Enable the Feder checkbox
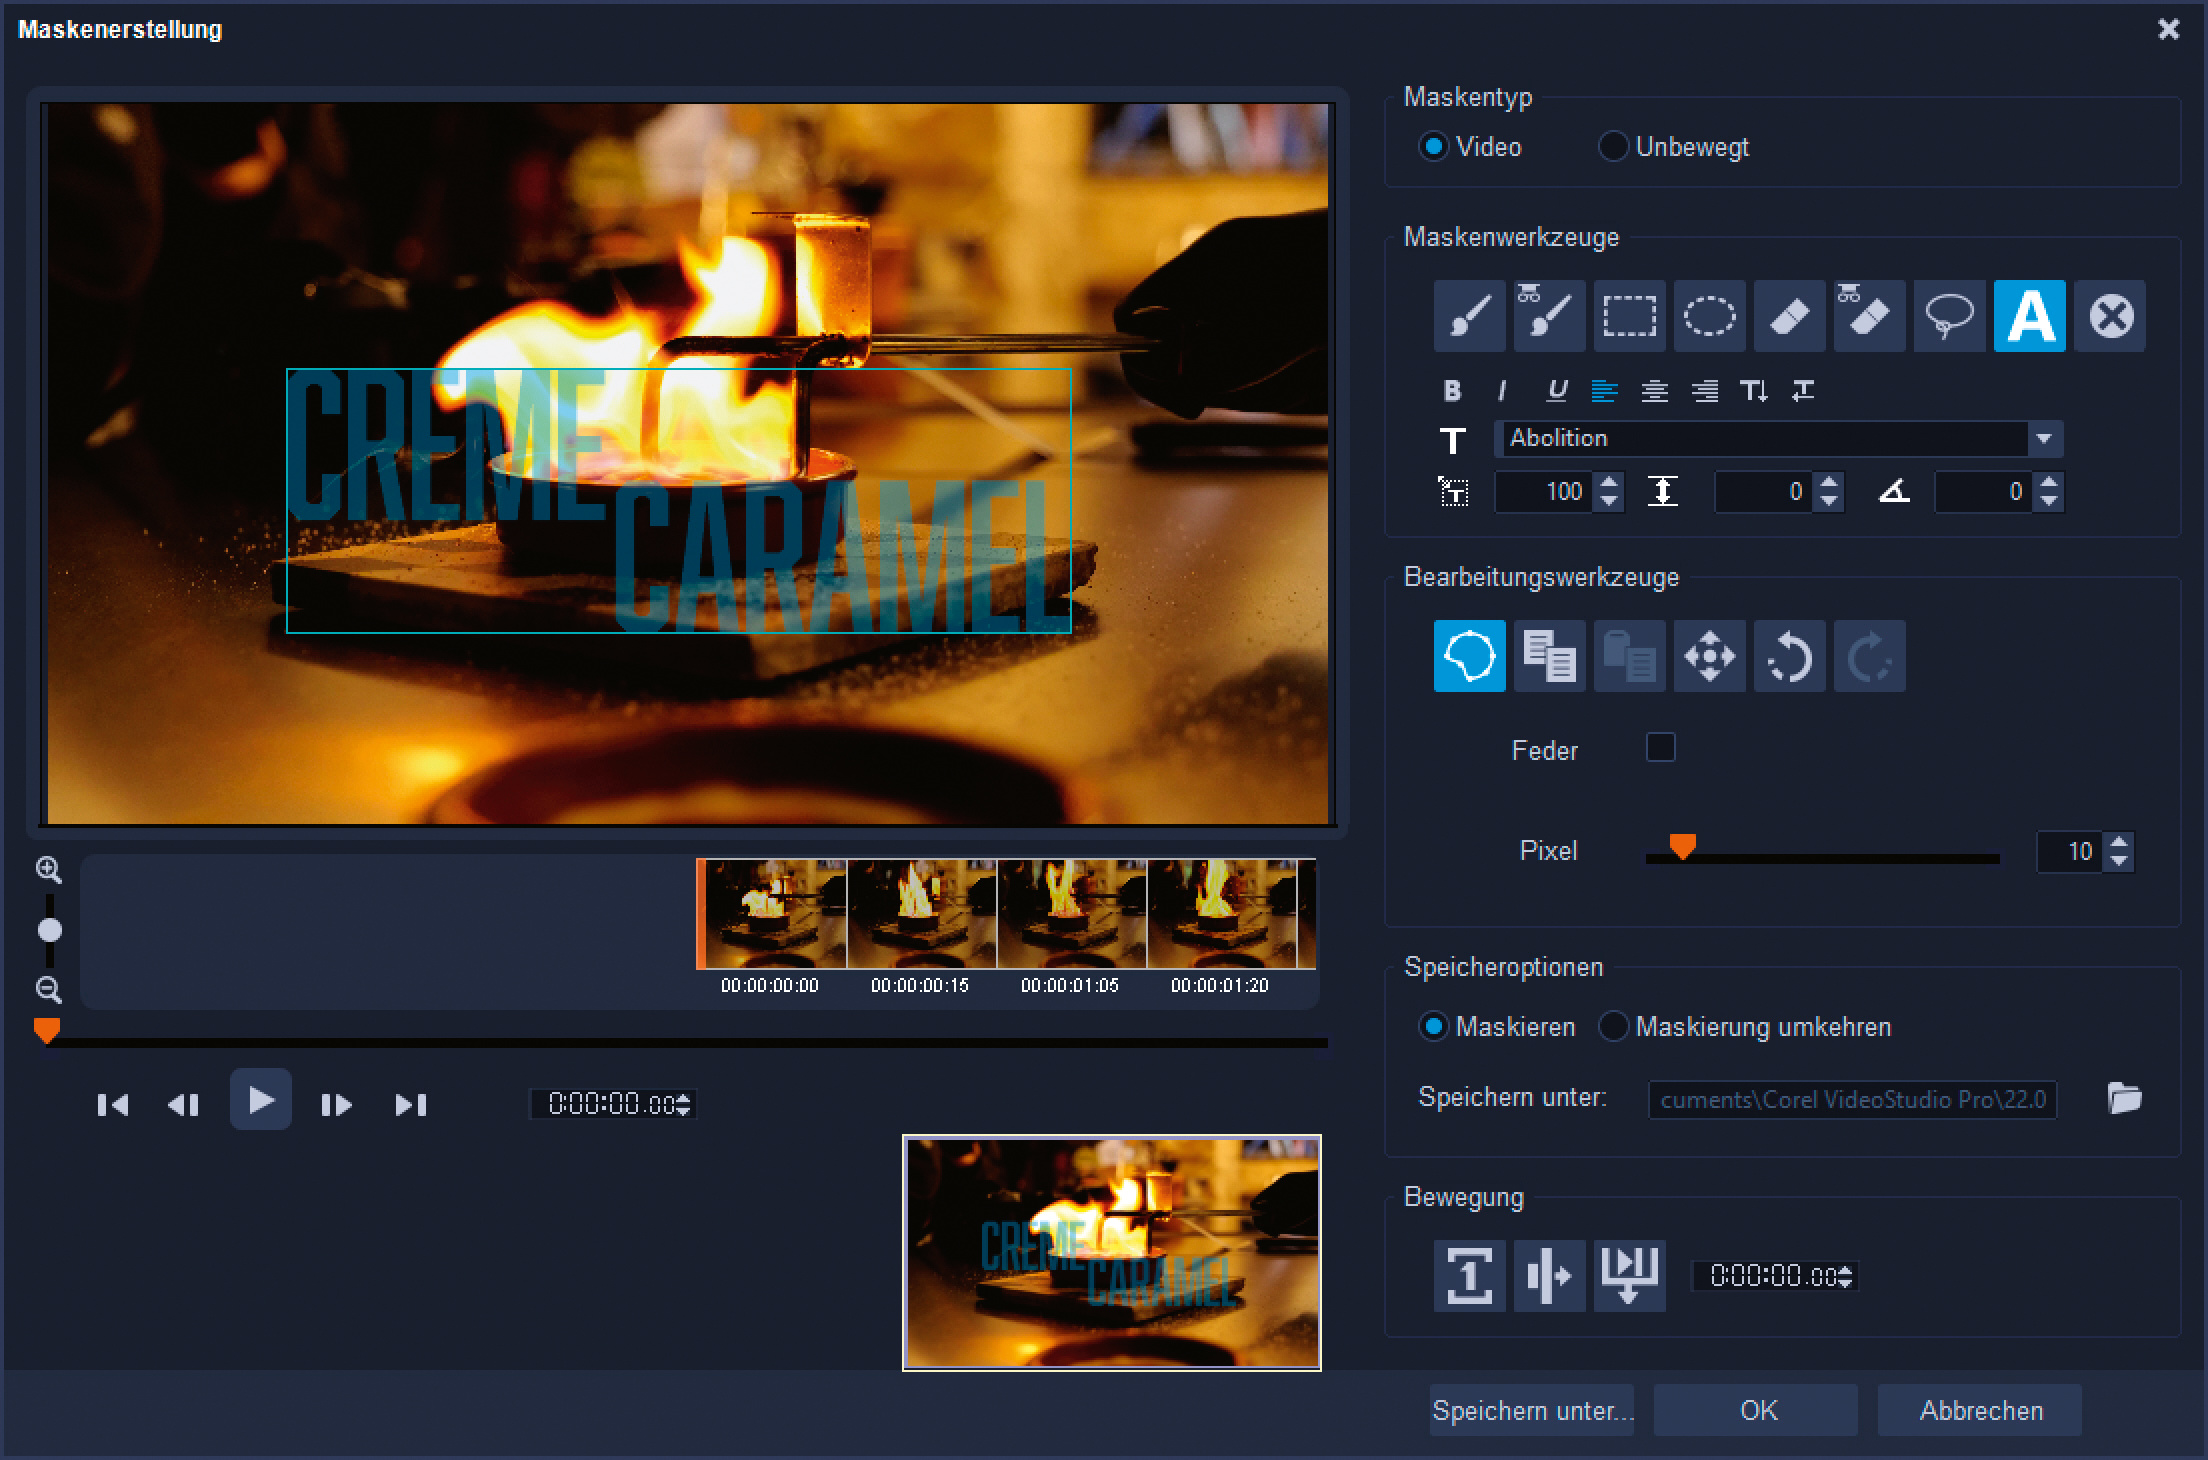This screenshot has height=1460, width=2208. point(1660,748)
